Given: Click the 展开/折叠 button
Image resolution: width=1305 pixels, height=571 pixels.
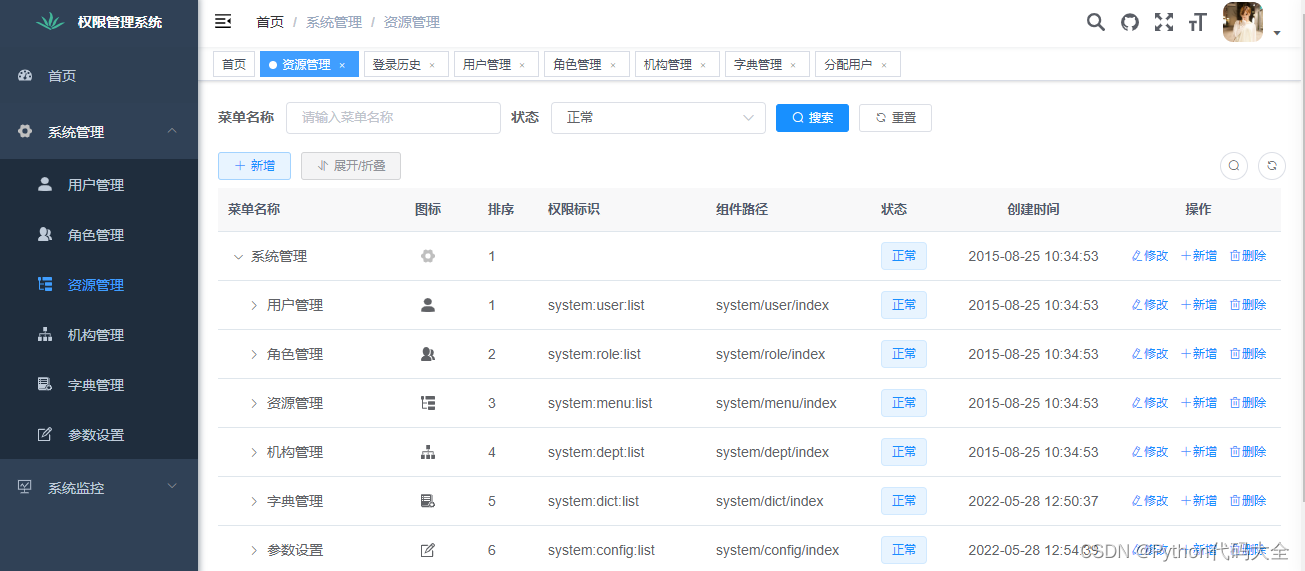Looking at the screenshot, I should [351, 166].
